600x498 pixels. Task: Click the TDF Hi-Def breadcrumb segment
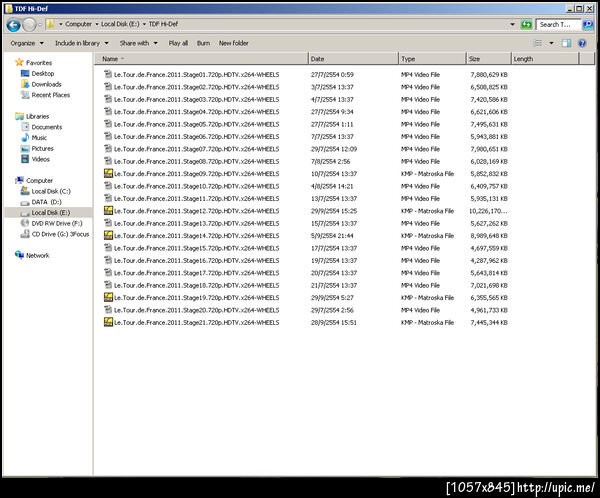pyautogui.click(x=163, y=24)
